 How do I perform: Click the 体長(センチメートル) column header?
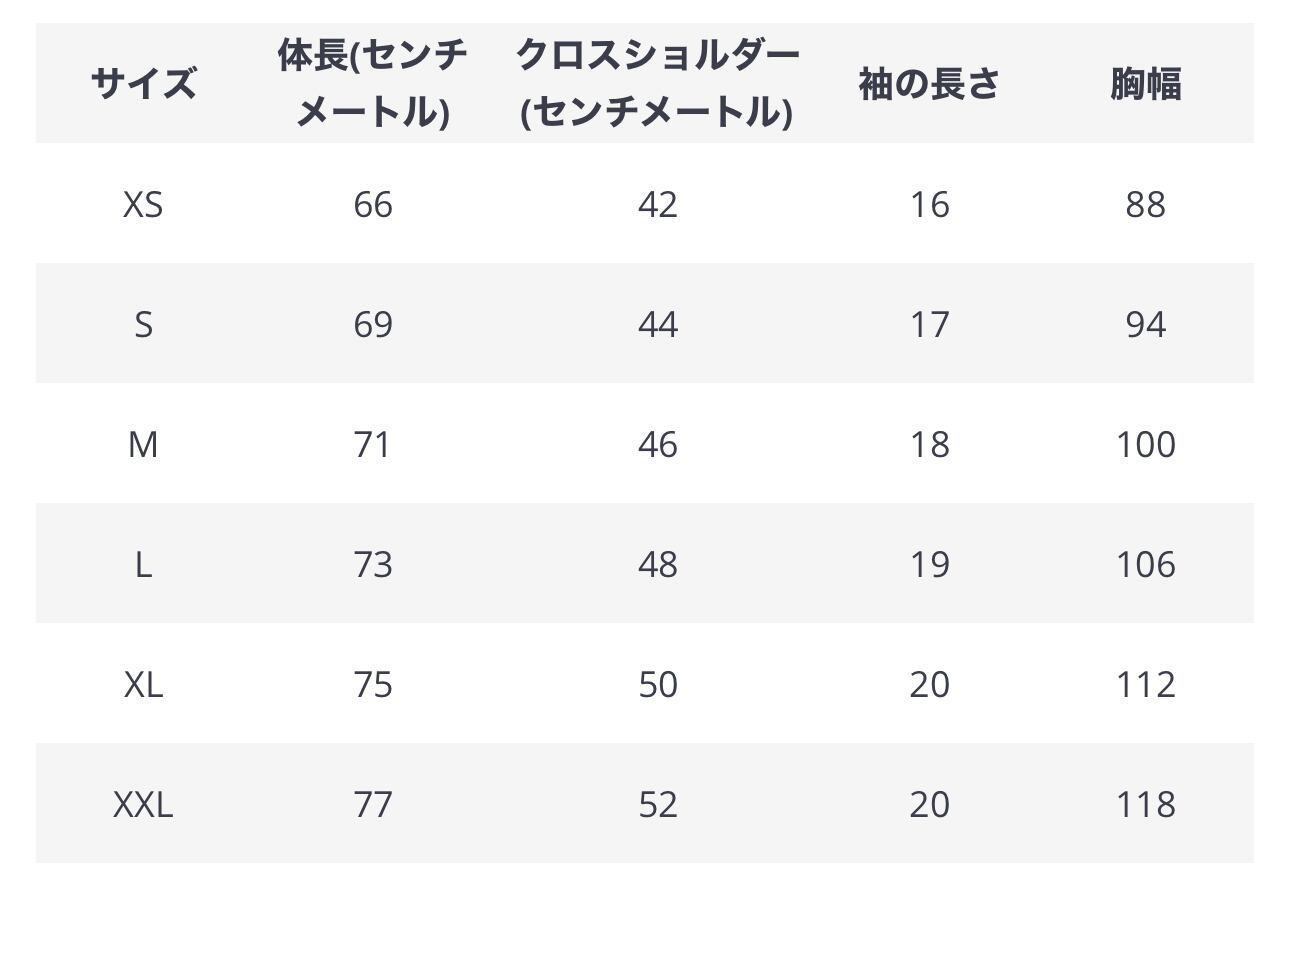click(372, 83)
